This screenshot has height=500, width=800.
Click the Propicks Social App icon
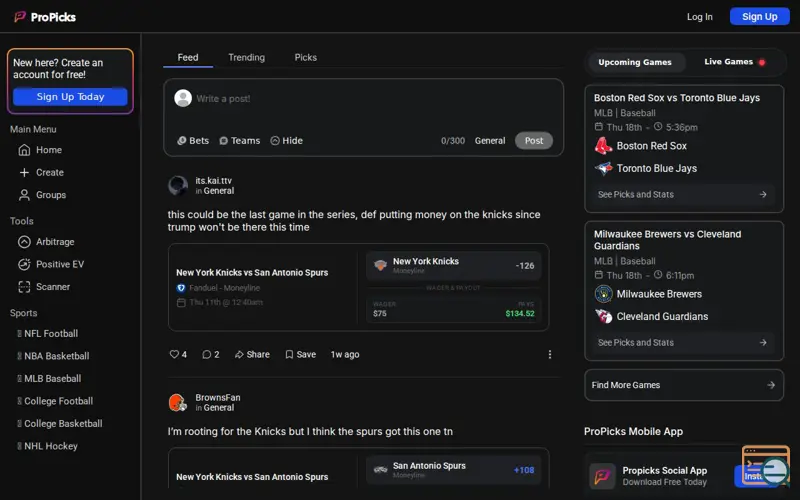coord(603,476)
